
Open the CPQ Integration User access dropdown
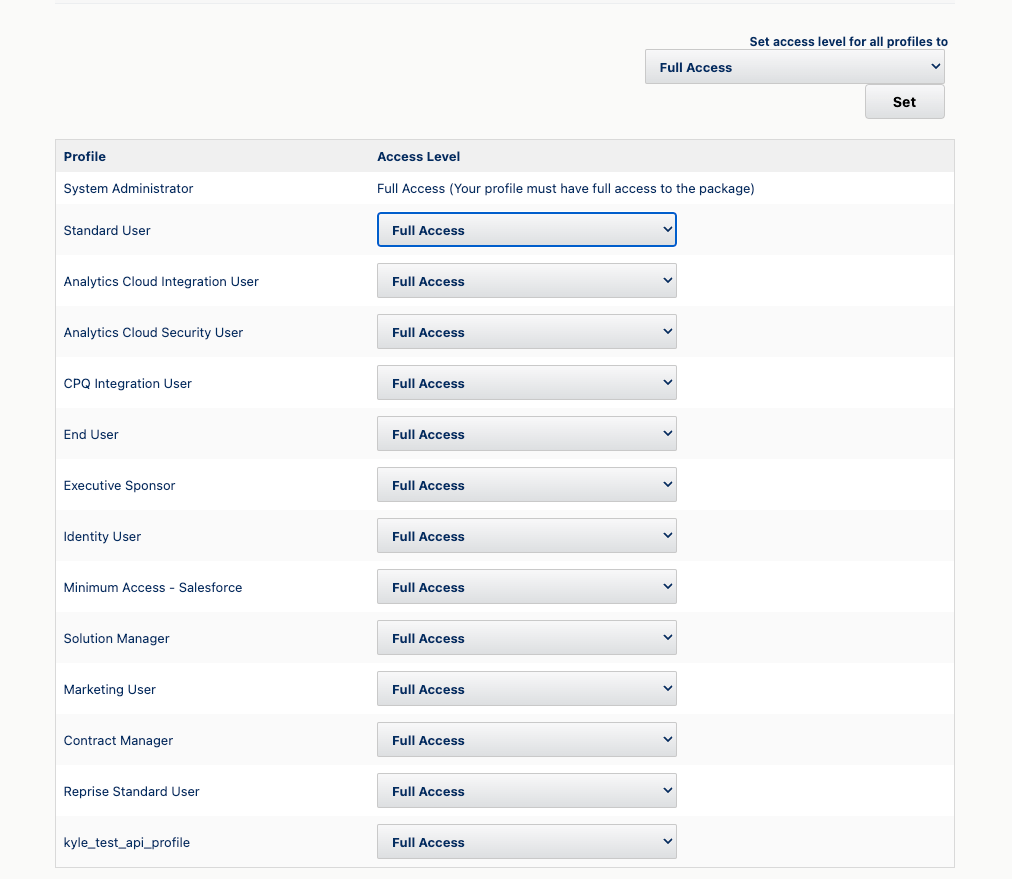[x=527, y=382]
